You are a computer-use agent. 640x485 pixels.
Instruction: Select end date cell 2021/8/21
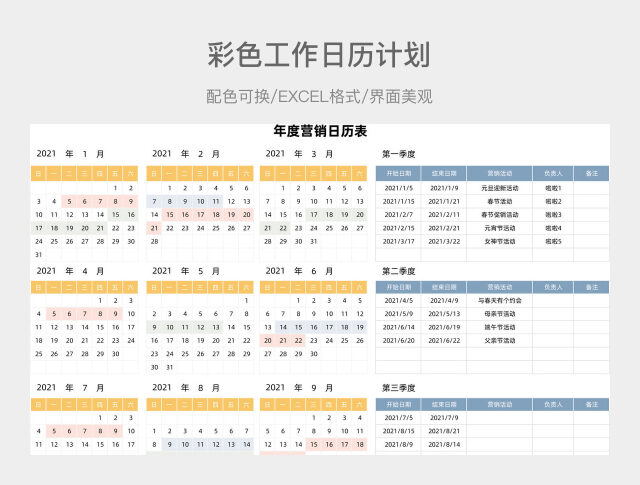point(444,431)
